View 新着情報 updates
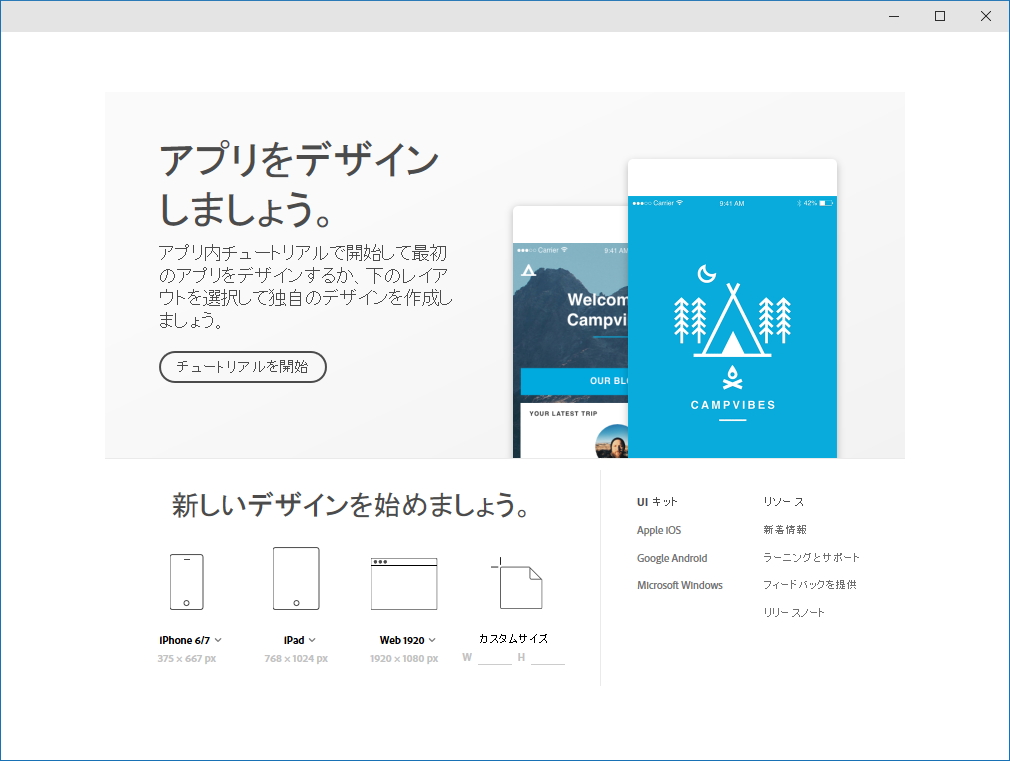Screen dimensions: 1010x761 tap(784, 529)
